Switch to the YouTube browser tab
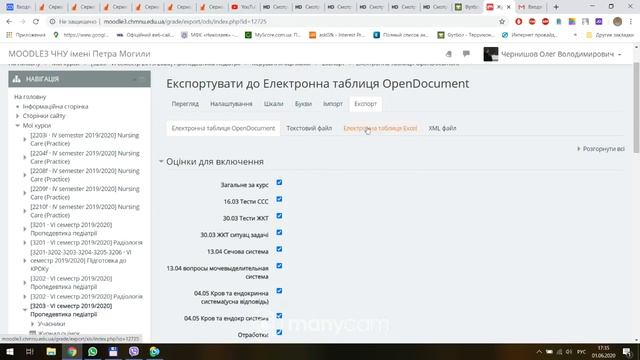Viewport: 640px width, 360px height. point(243,7)
